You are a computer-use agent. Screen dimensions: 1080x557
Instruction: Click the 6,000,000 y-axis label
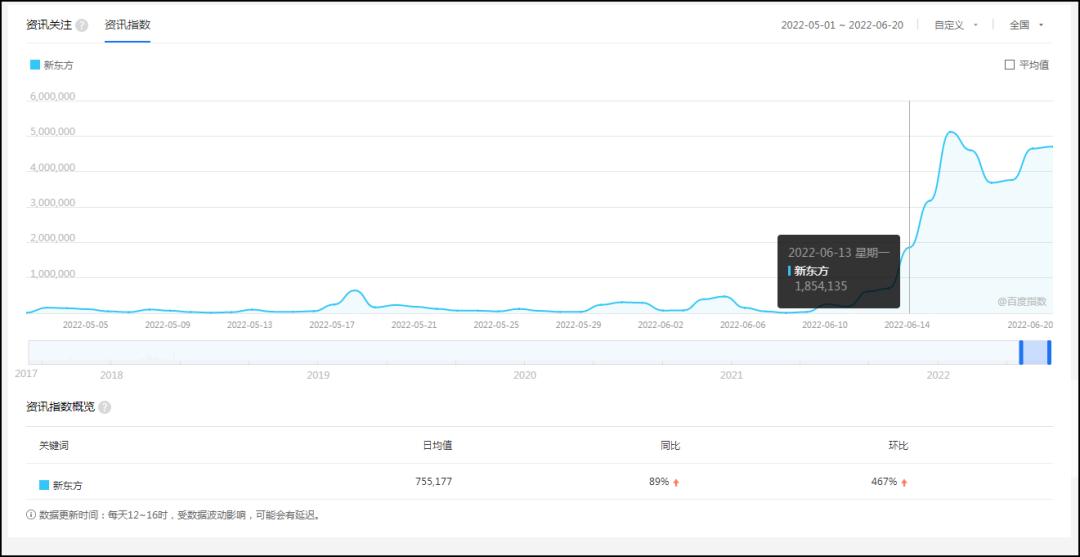tap(53, 97)
